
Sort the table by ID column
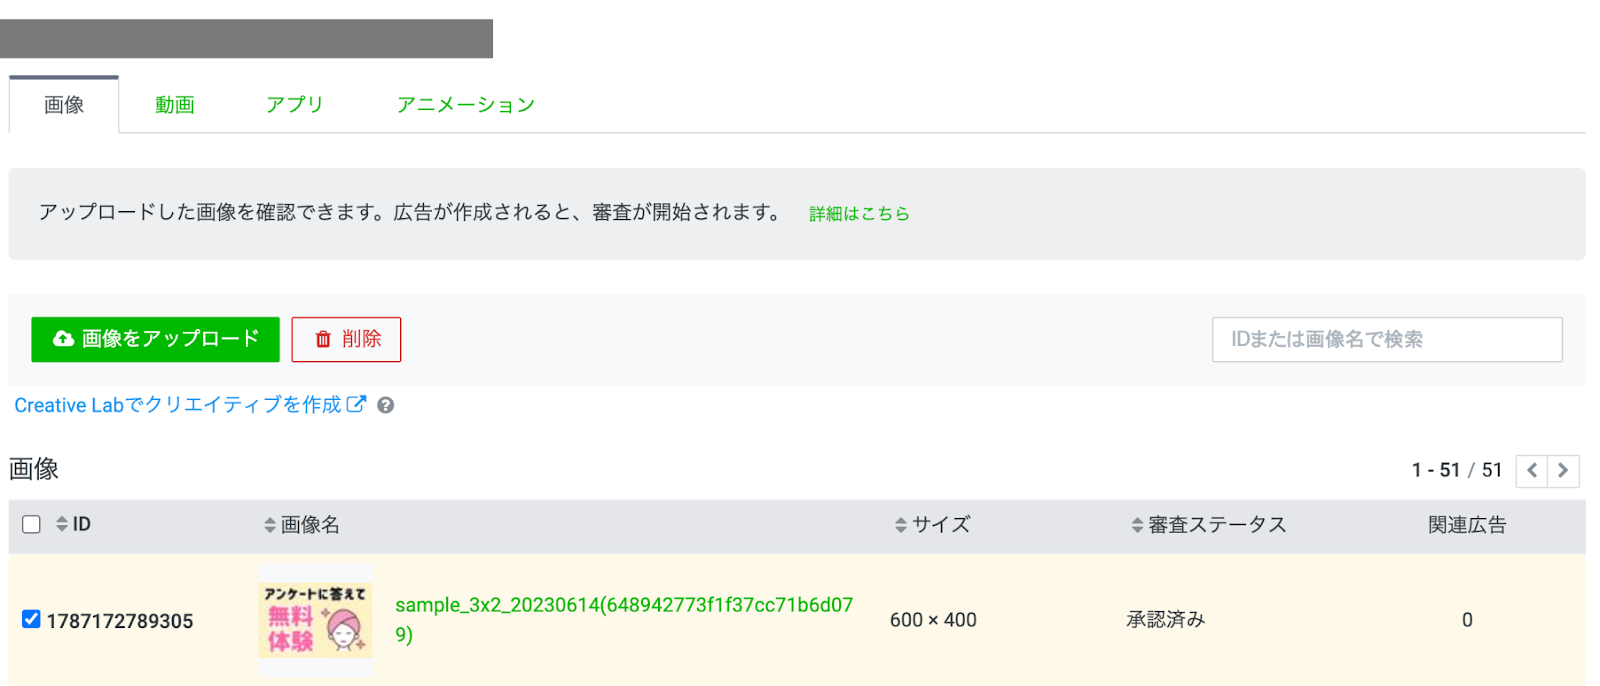(62, 524)
